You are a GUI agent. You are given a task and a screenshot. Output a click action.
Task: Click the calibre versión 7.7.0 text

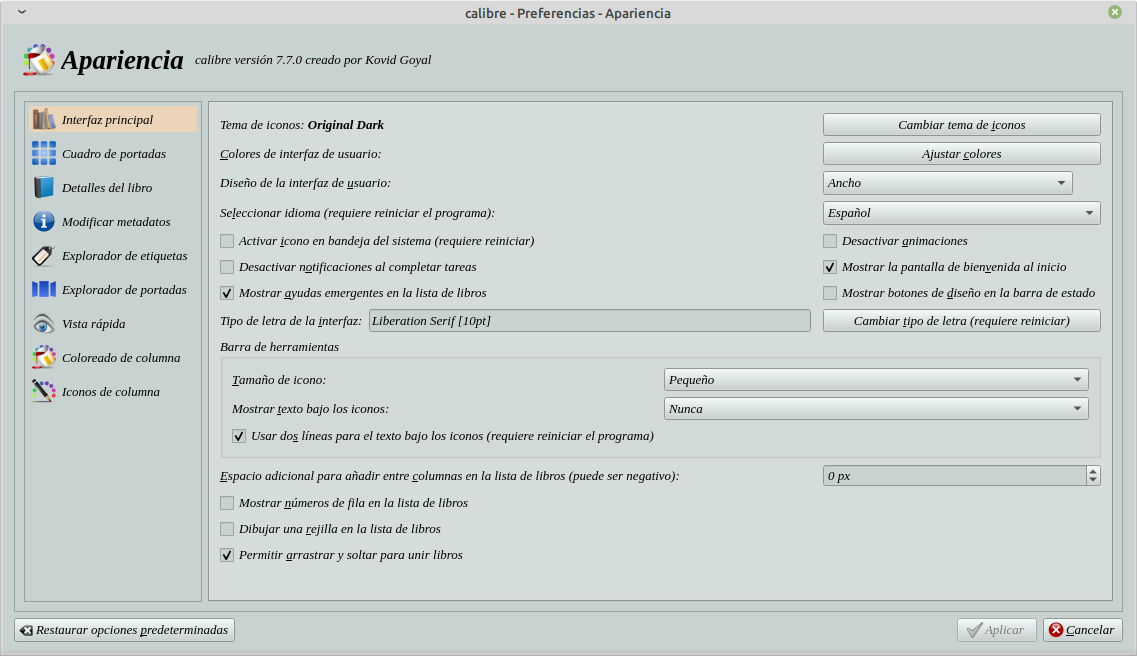tap(313, 60)
